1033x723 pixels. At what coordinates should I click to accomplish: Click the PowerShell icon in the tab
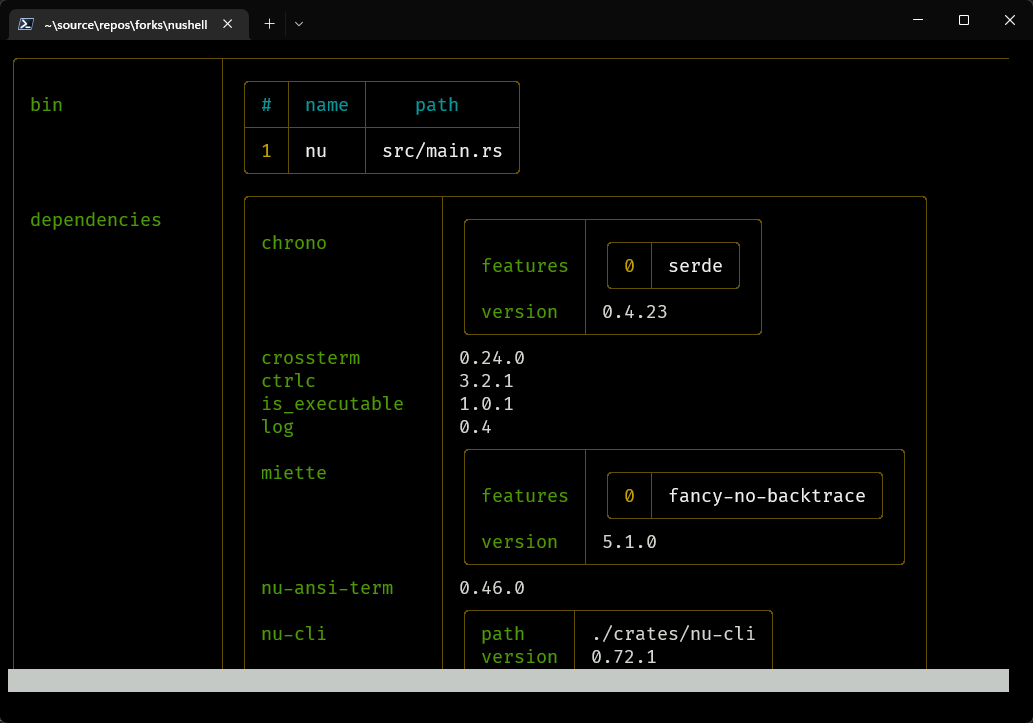(26, 24)
